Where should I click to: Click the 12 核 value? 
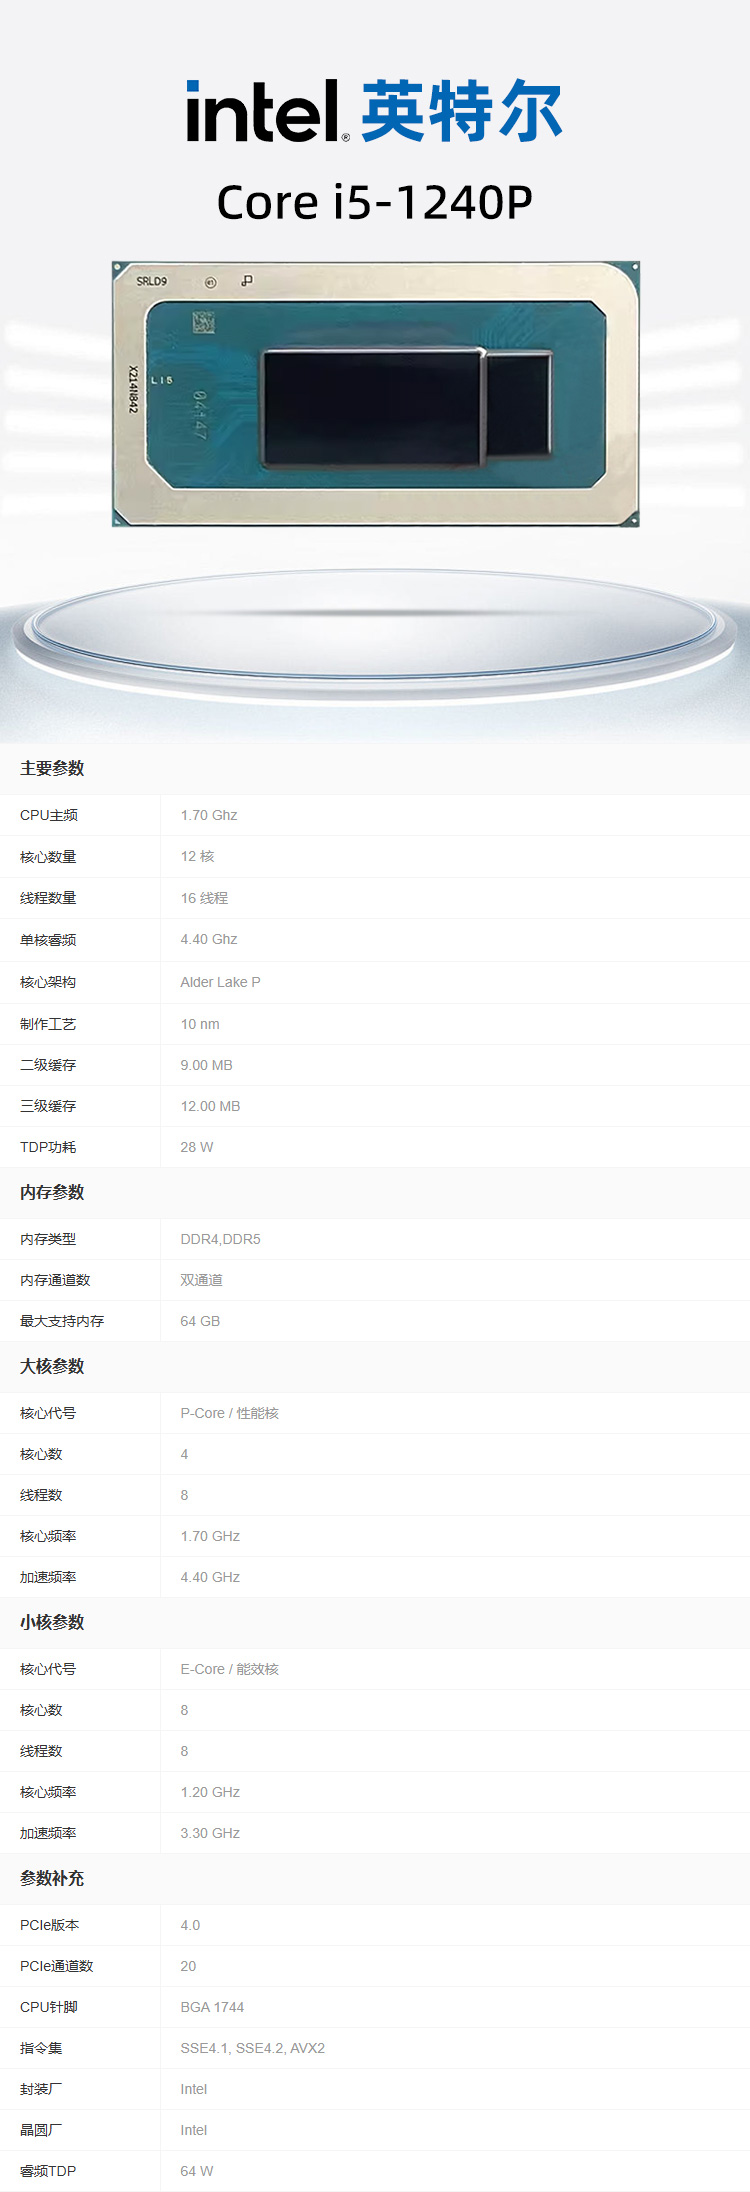(197, 856)
